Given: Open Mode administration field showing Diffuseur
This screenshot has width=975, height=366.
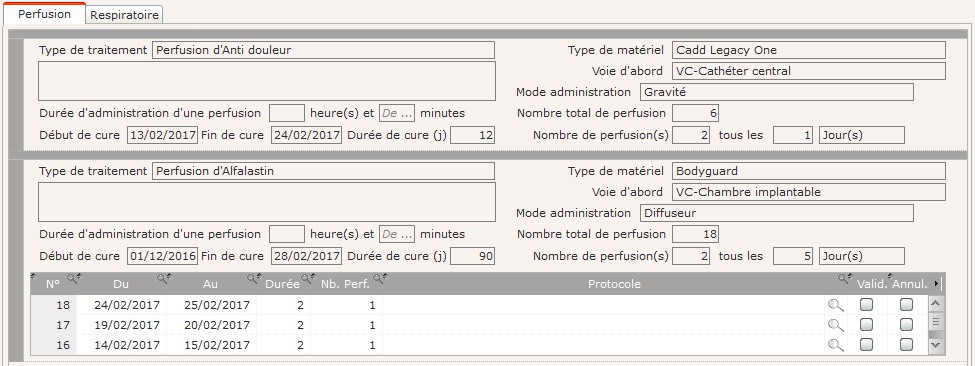Looking at the screenshot, I should (x=777, y=213).
